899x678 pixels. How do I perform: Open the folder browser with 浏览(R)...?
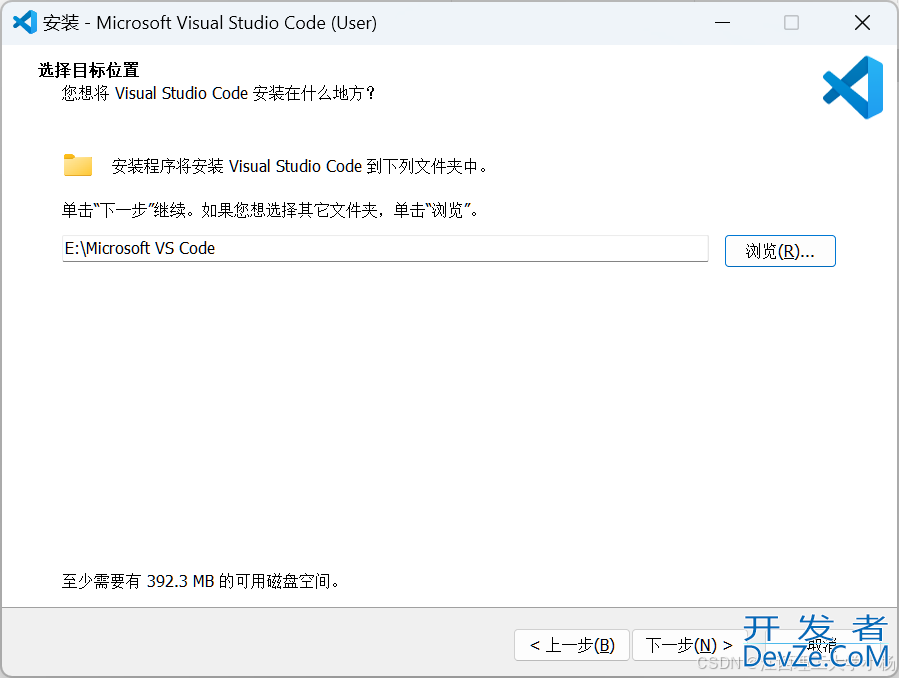[x=780, y=251]
